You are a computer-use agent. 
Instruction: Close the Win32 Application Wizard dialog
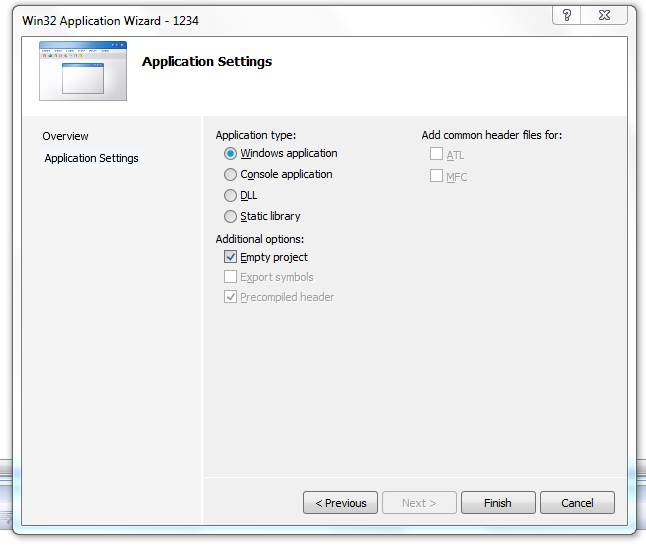pyautogui.click(x=604, y=15)
